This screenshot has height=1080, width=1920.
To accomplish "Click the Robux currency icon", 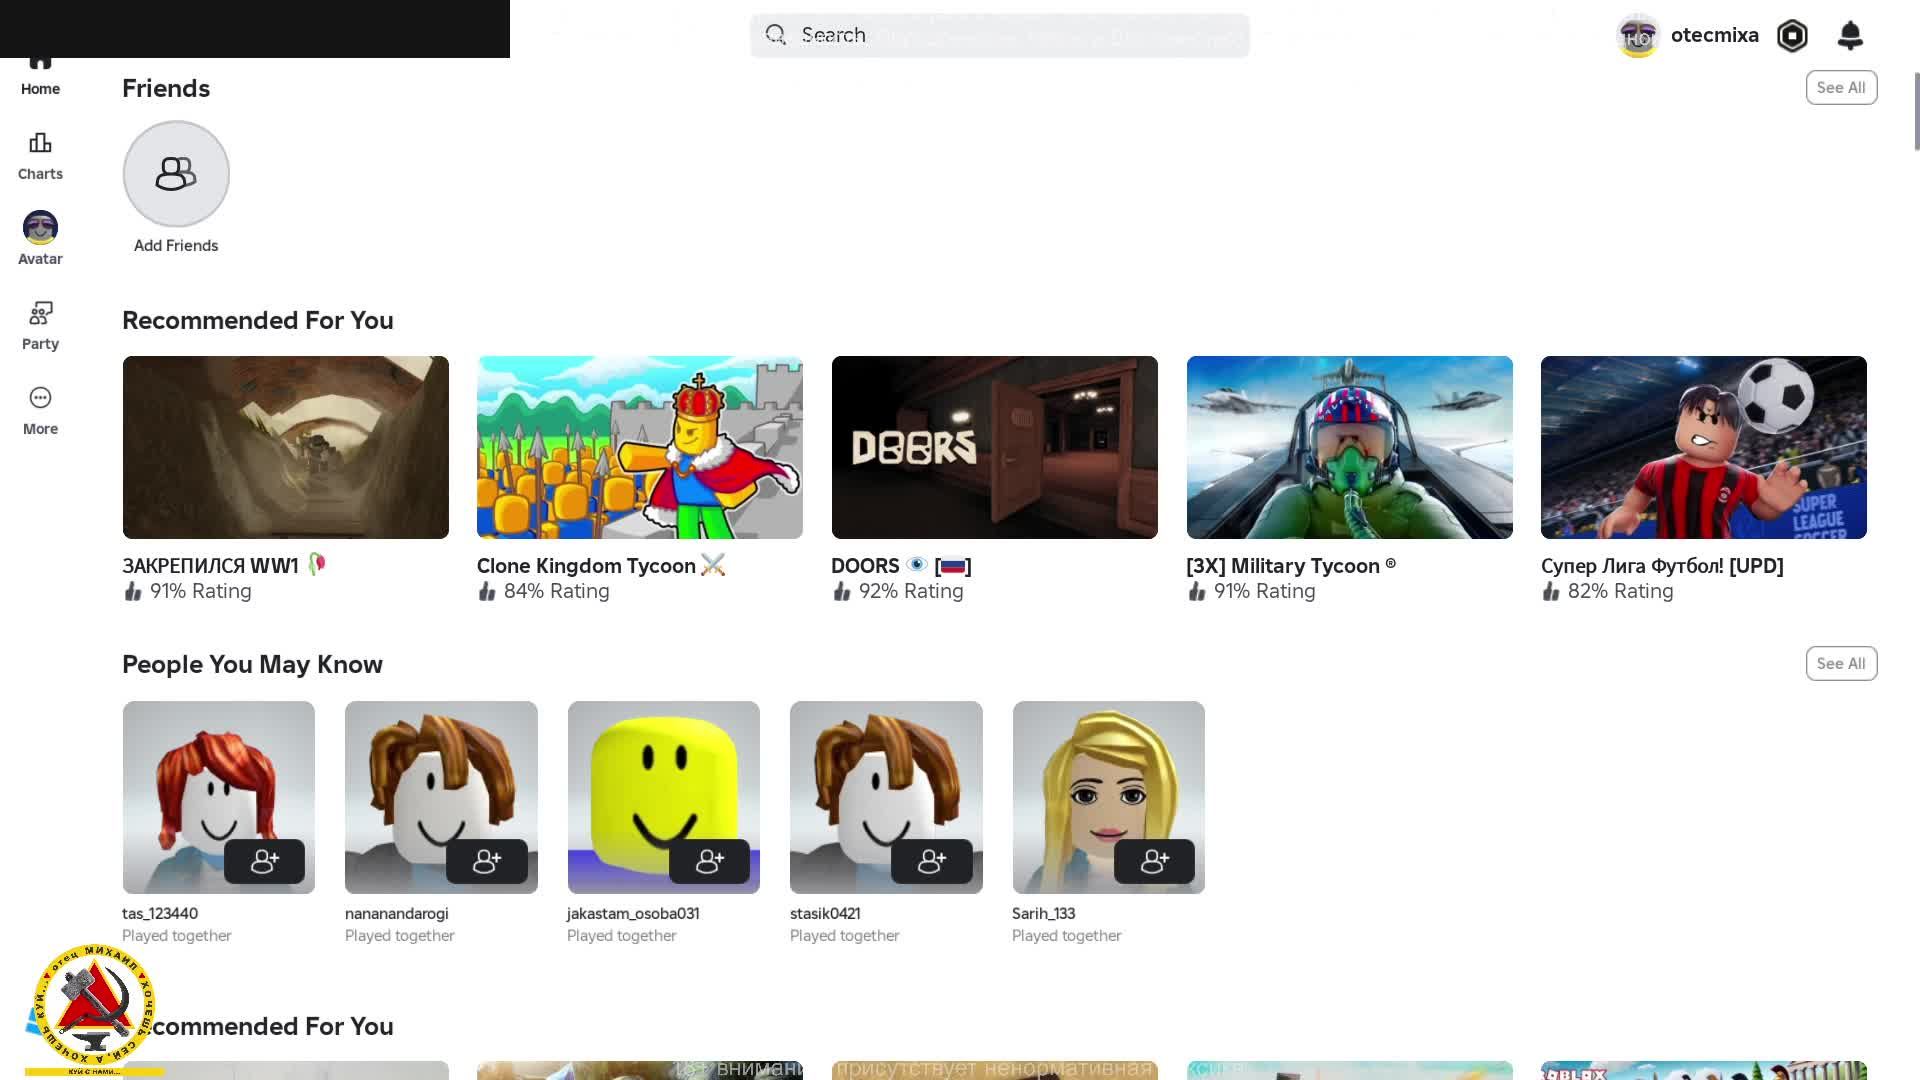I will [x=1792, y=36].
